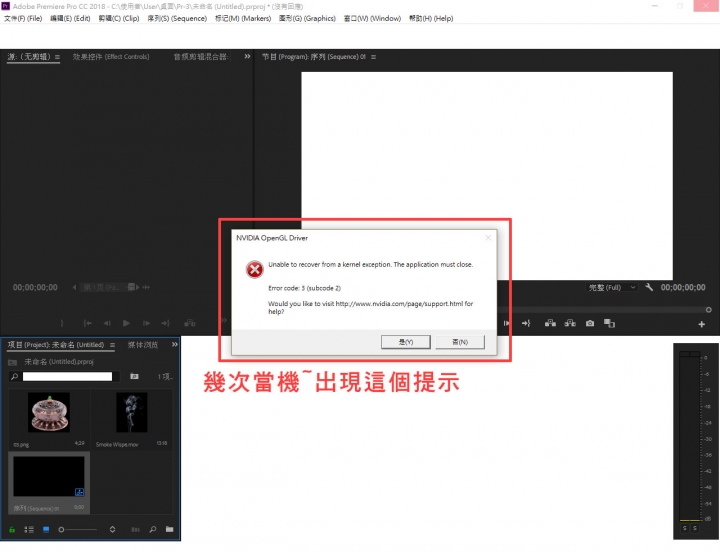
Task: Open the 編輯 (Edit) menu
Action: [70, 18]
